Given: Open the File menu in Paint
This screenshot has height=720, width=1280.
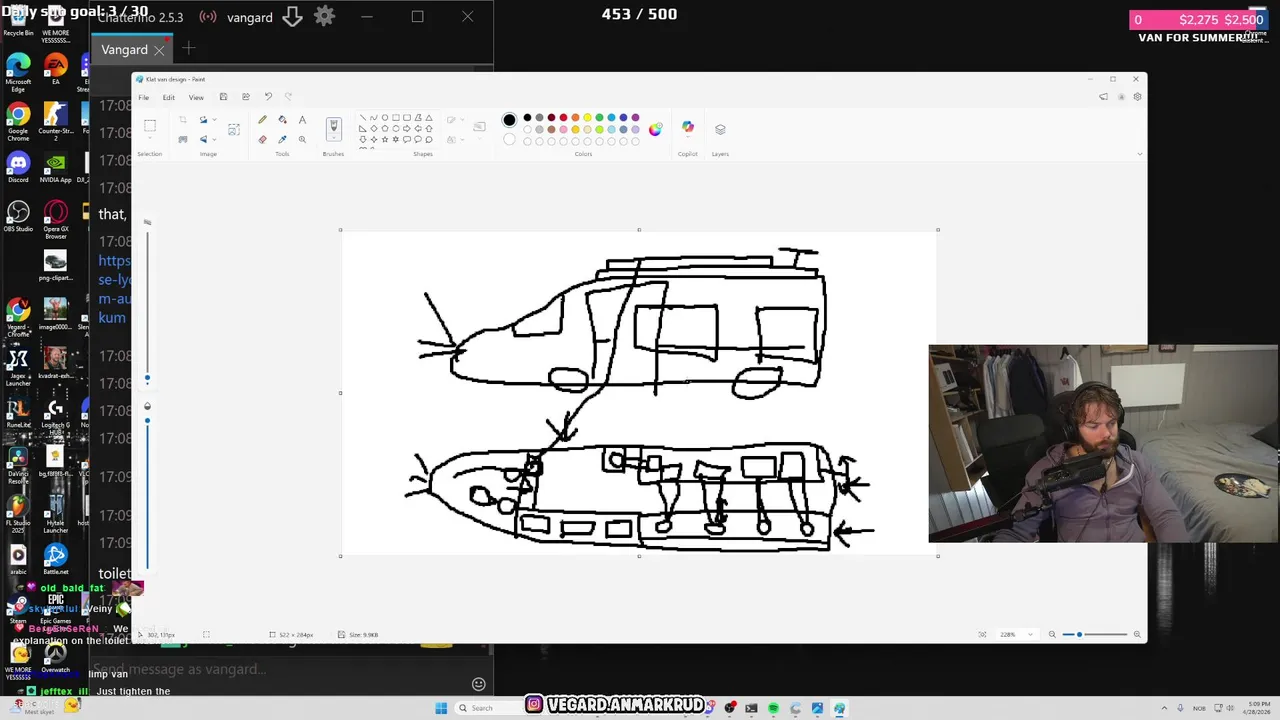Looking at the screenshot, I should [x=144, y=97].
